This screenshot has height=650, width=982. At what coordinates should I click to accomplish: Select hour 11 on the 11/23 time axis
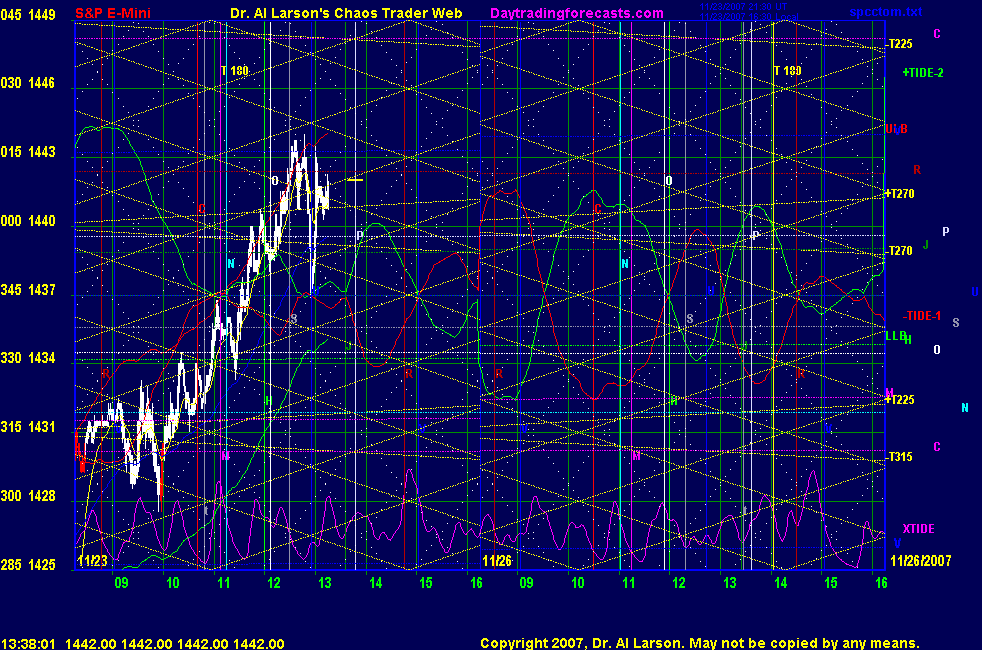pos(223,583)
